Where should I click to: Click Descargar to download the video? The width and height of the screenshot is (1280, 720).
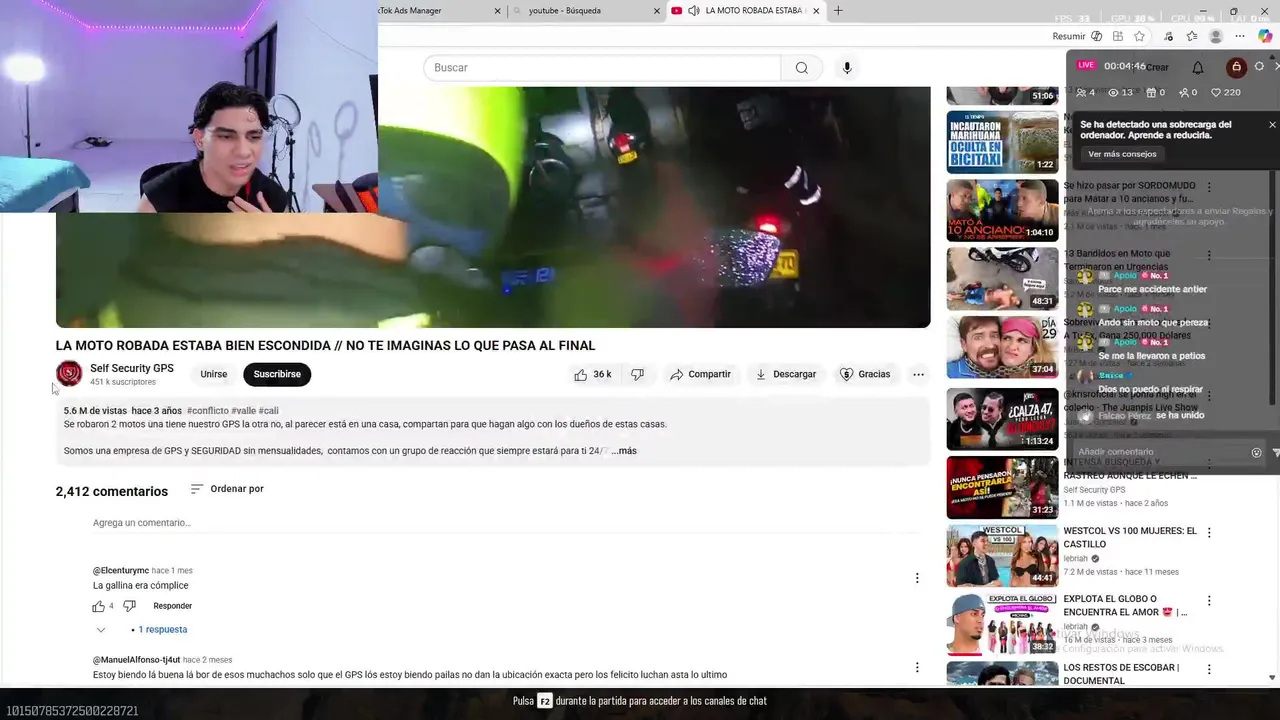coord(785,374)
